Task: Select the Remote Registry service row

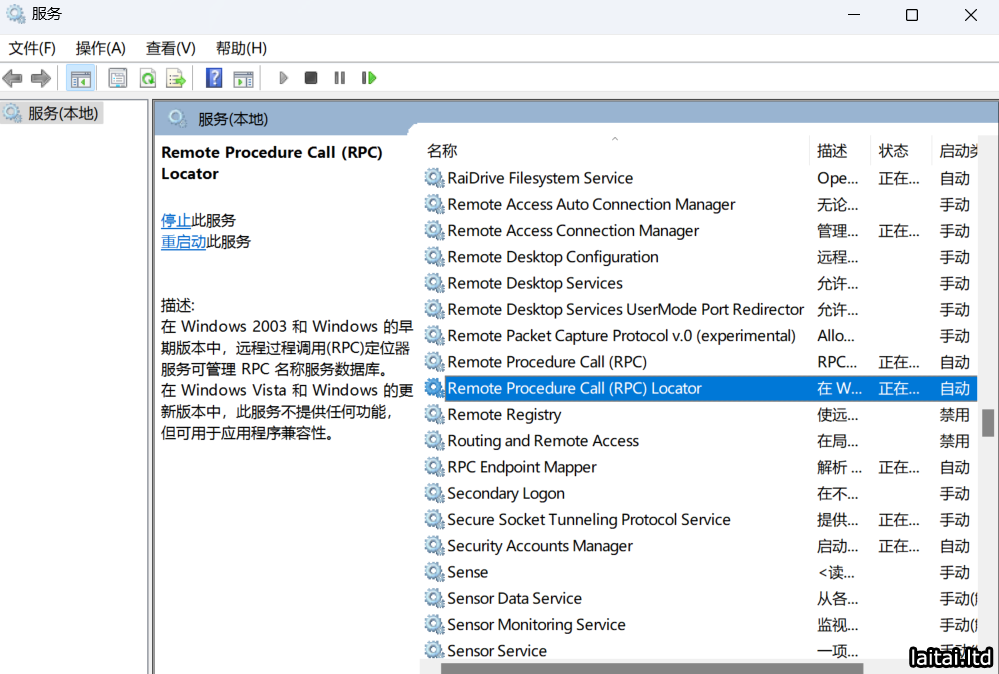Action: (504, 415)
